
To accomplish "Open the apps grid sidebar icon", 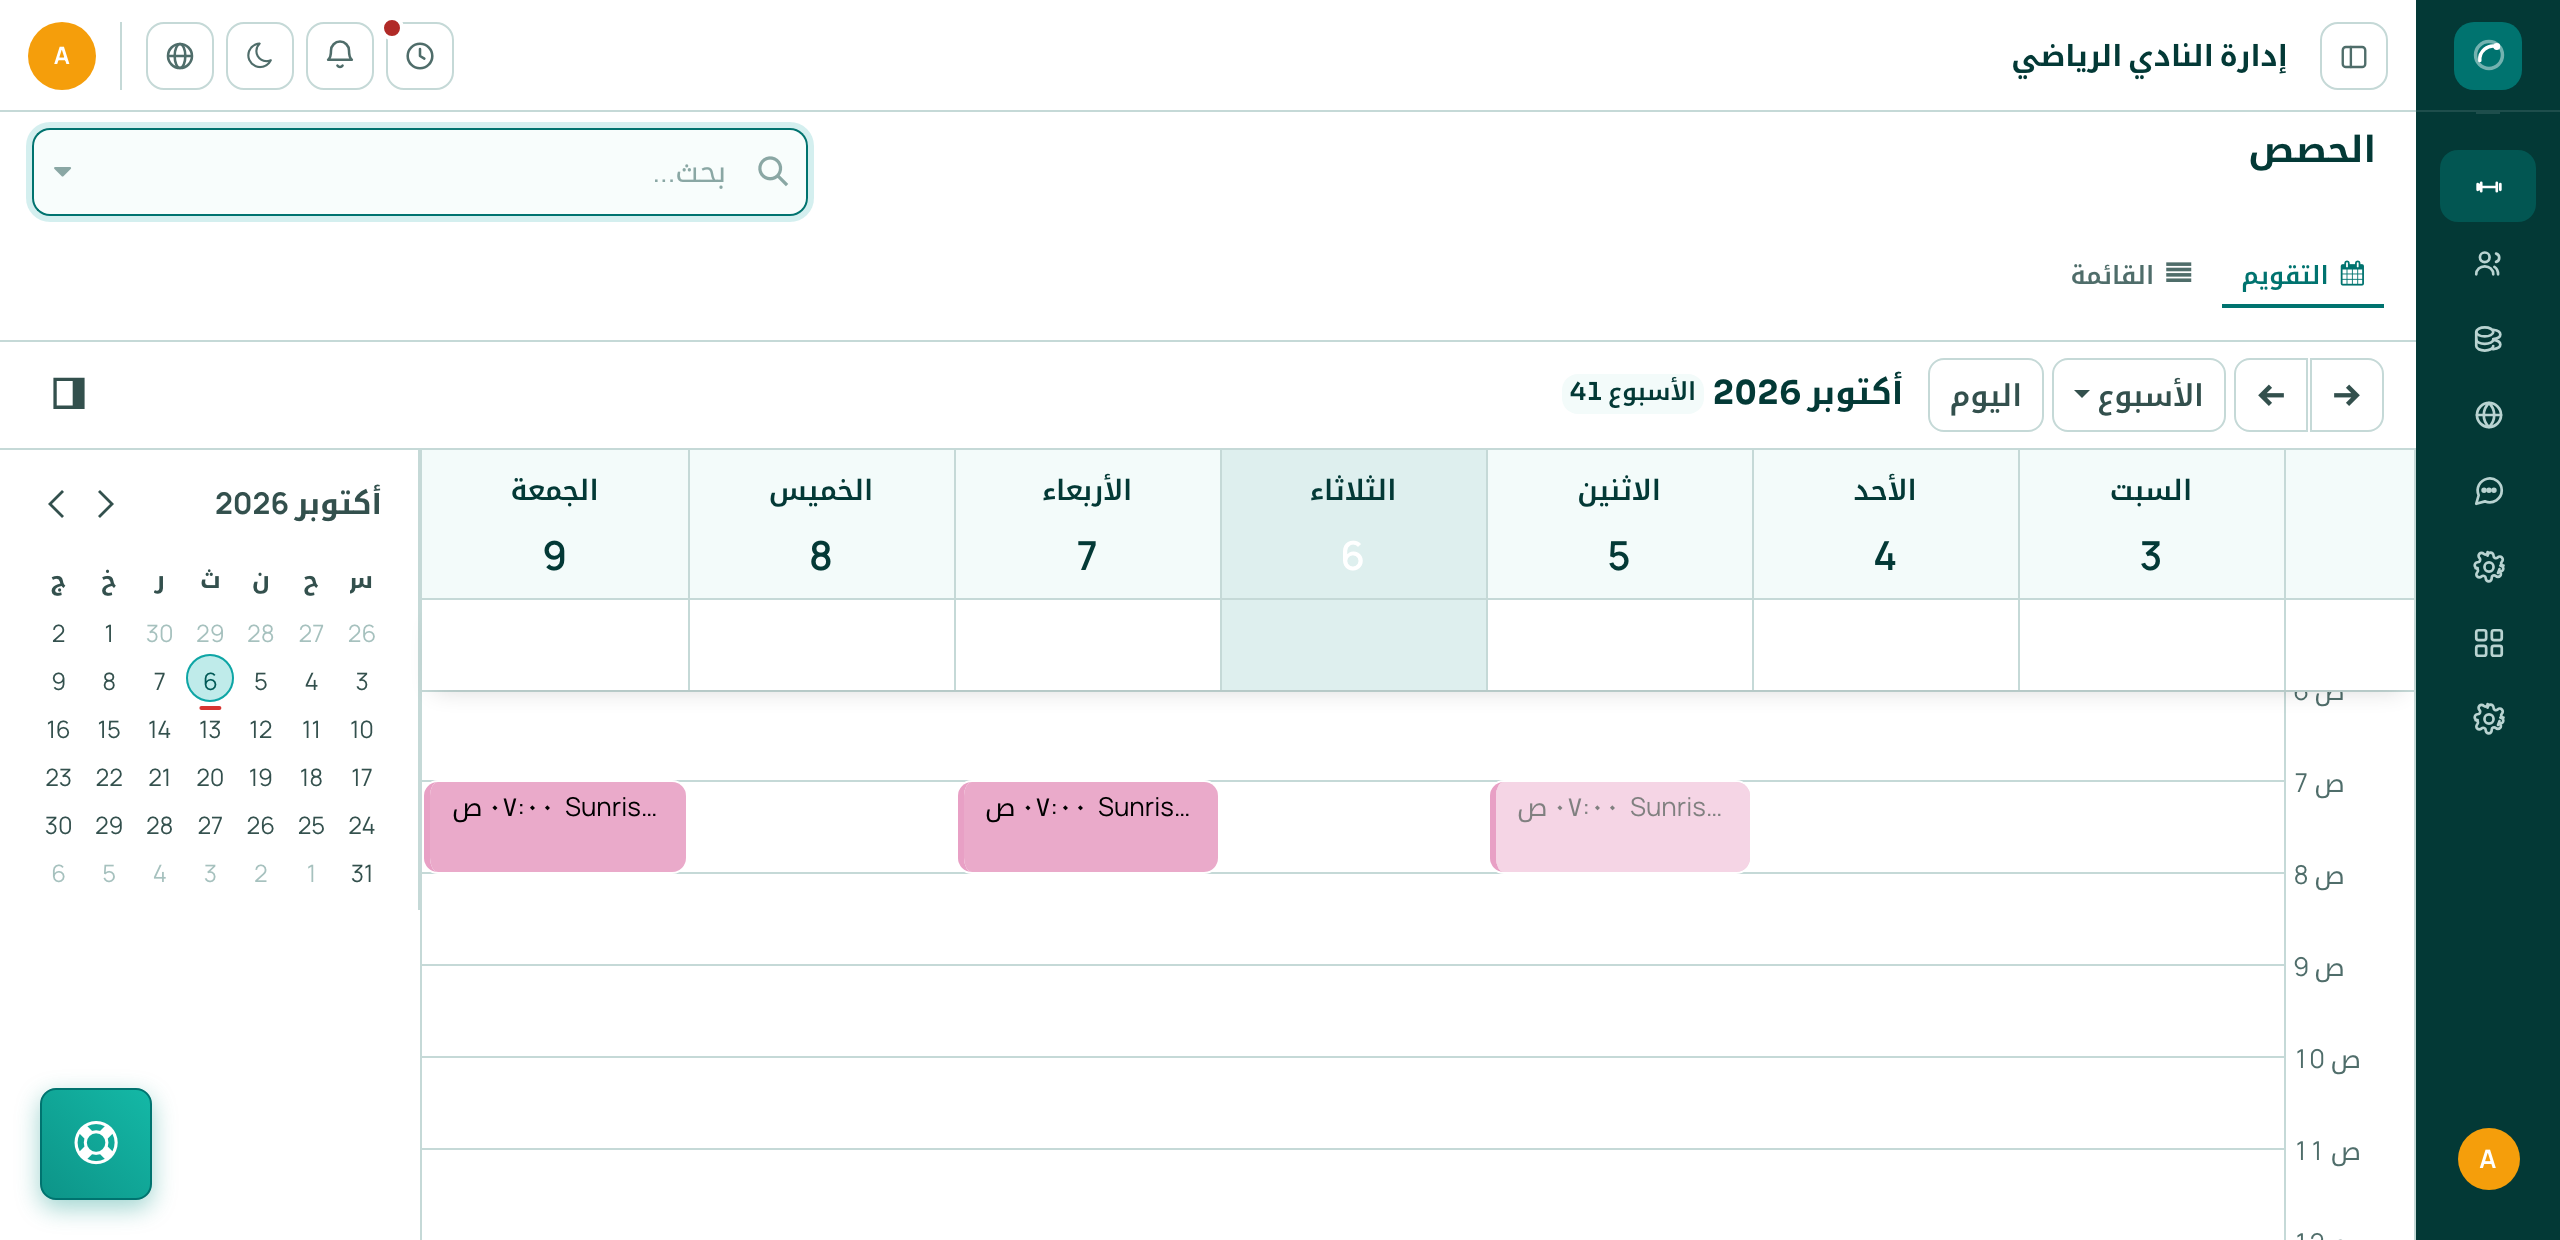I will pos(2488,643).
